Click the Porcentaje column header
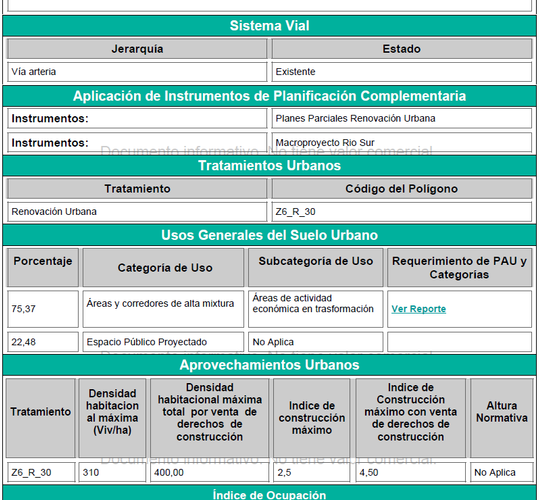 coord(43,268)
